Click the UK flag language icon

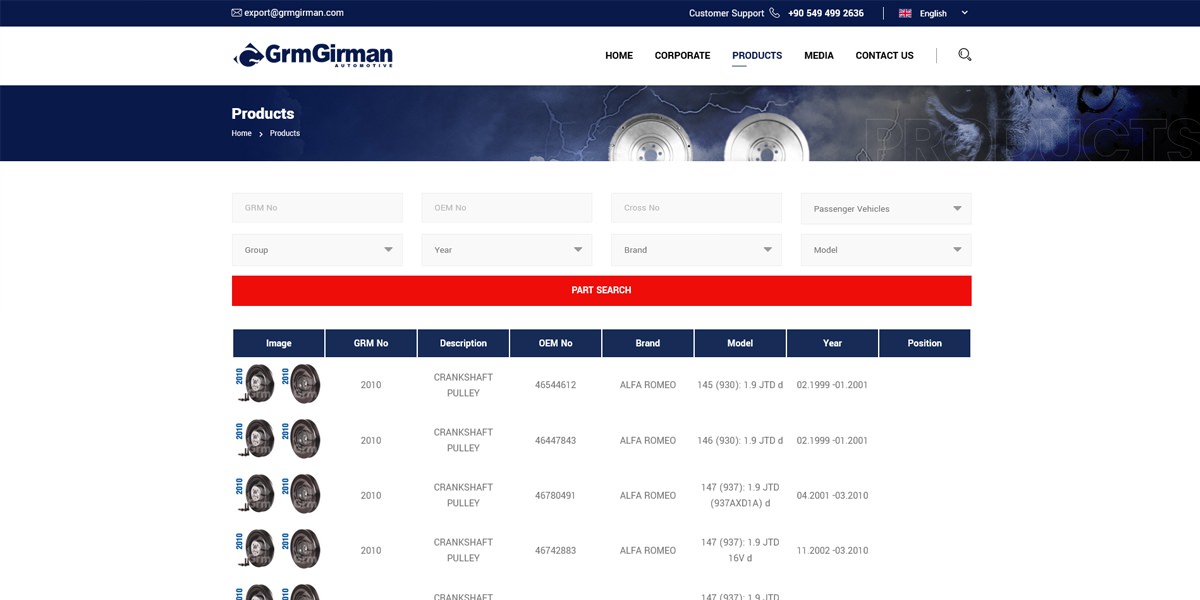(905, 13)
